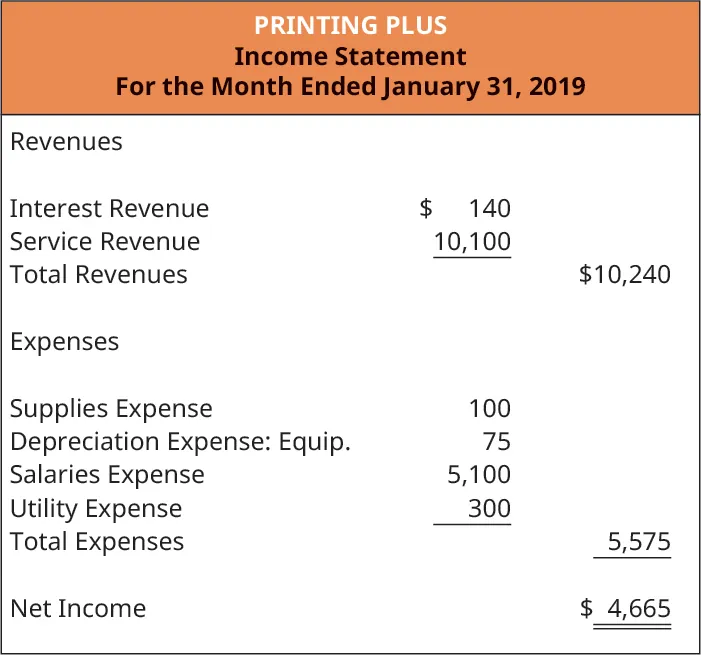This screenshot has width=701, height=655.
Task: Click the Supplies Expense label
Action: [x=111, y=409]
